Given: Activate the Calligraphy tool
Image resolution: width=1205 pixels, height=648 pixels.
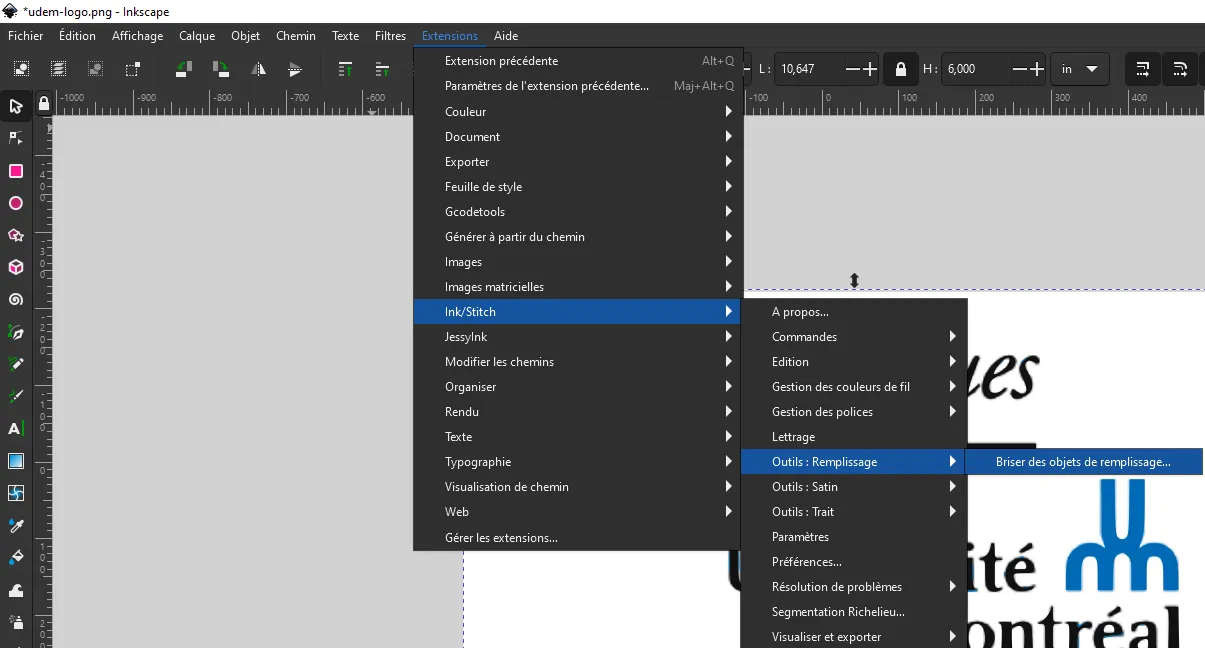Looking at the screenshot, I should (16, 397).
